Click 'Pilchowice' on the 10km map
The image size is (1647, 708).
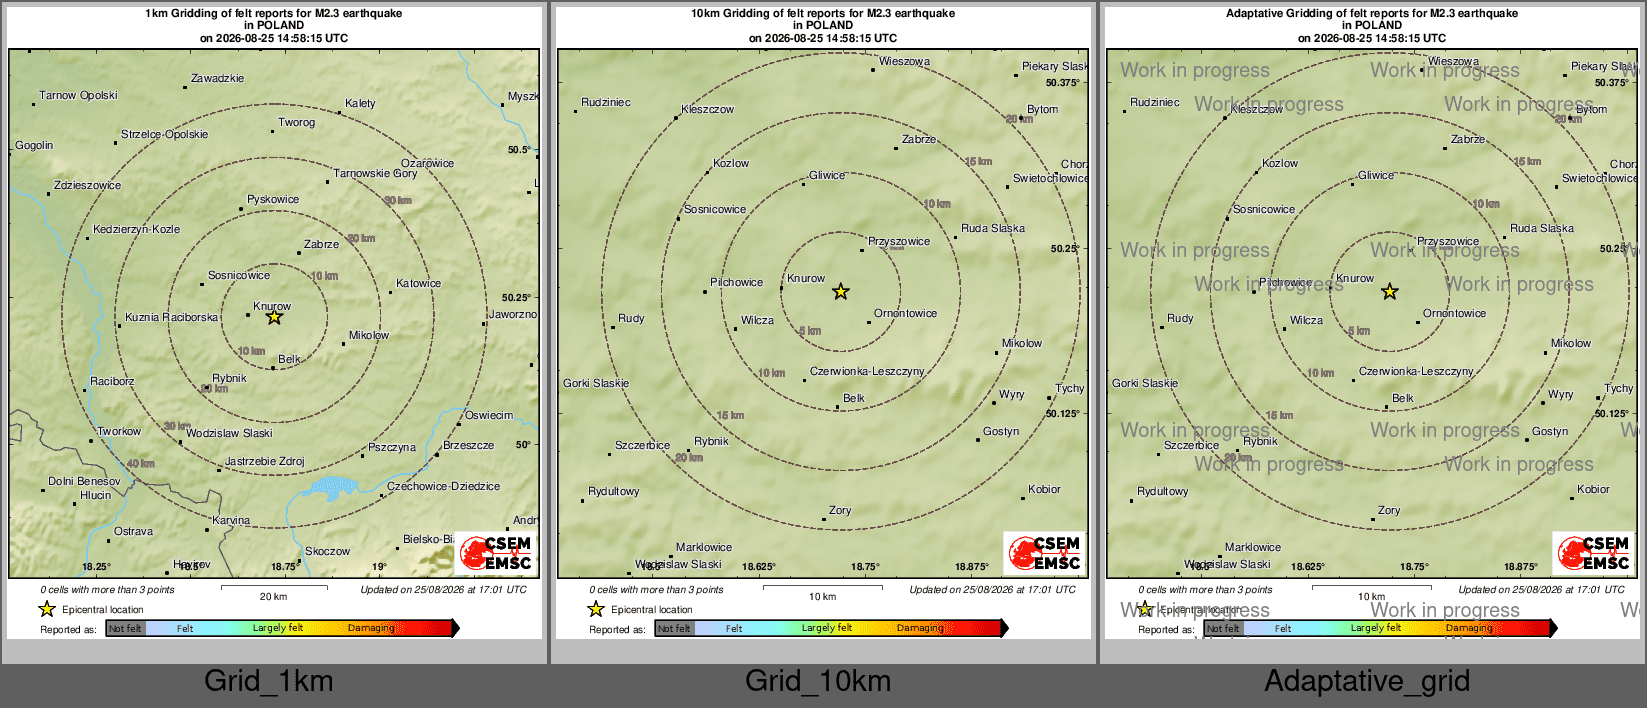click(x=736, y=282)
